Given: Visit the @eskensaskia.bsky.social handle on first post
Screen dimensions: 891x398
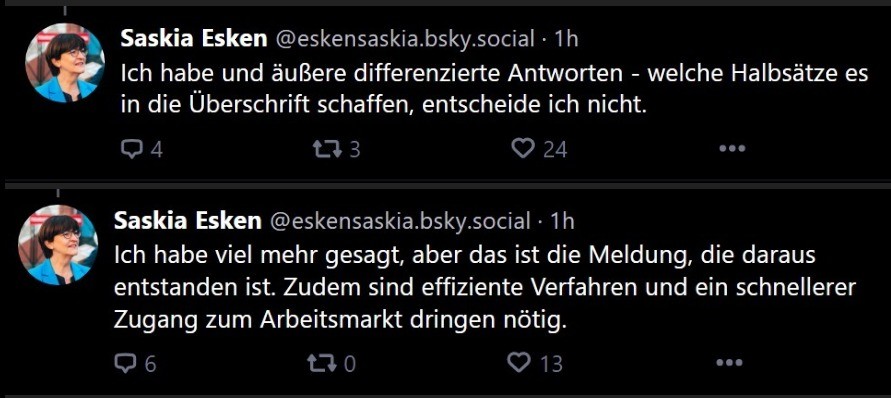Looking at the screenshot, I should pyautogui.click(x=405, y=39).
